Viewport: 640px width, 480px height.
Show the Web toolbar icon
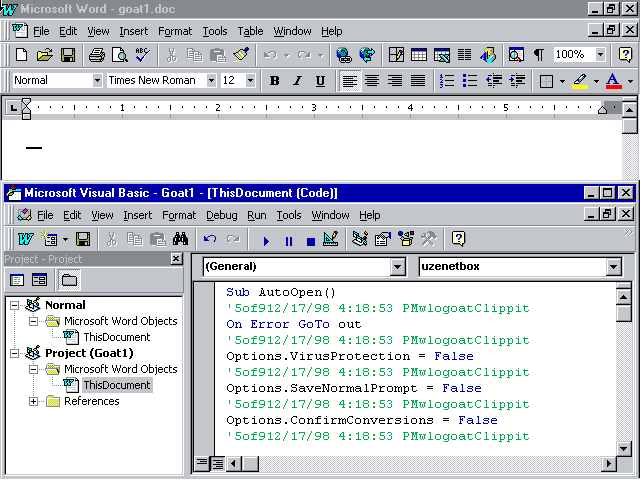tap(367, 55)
